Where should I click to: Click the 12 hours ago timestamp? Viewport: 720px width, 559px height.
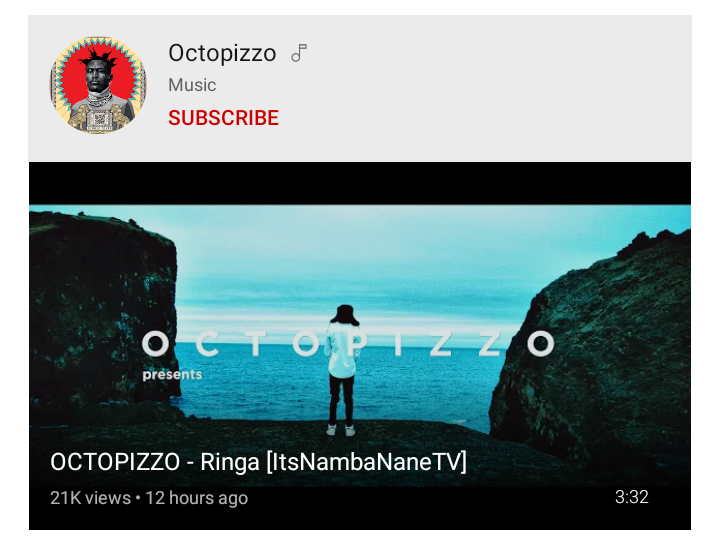click(197, 498)
